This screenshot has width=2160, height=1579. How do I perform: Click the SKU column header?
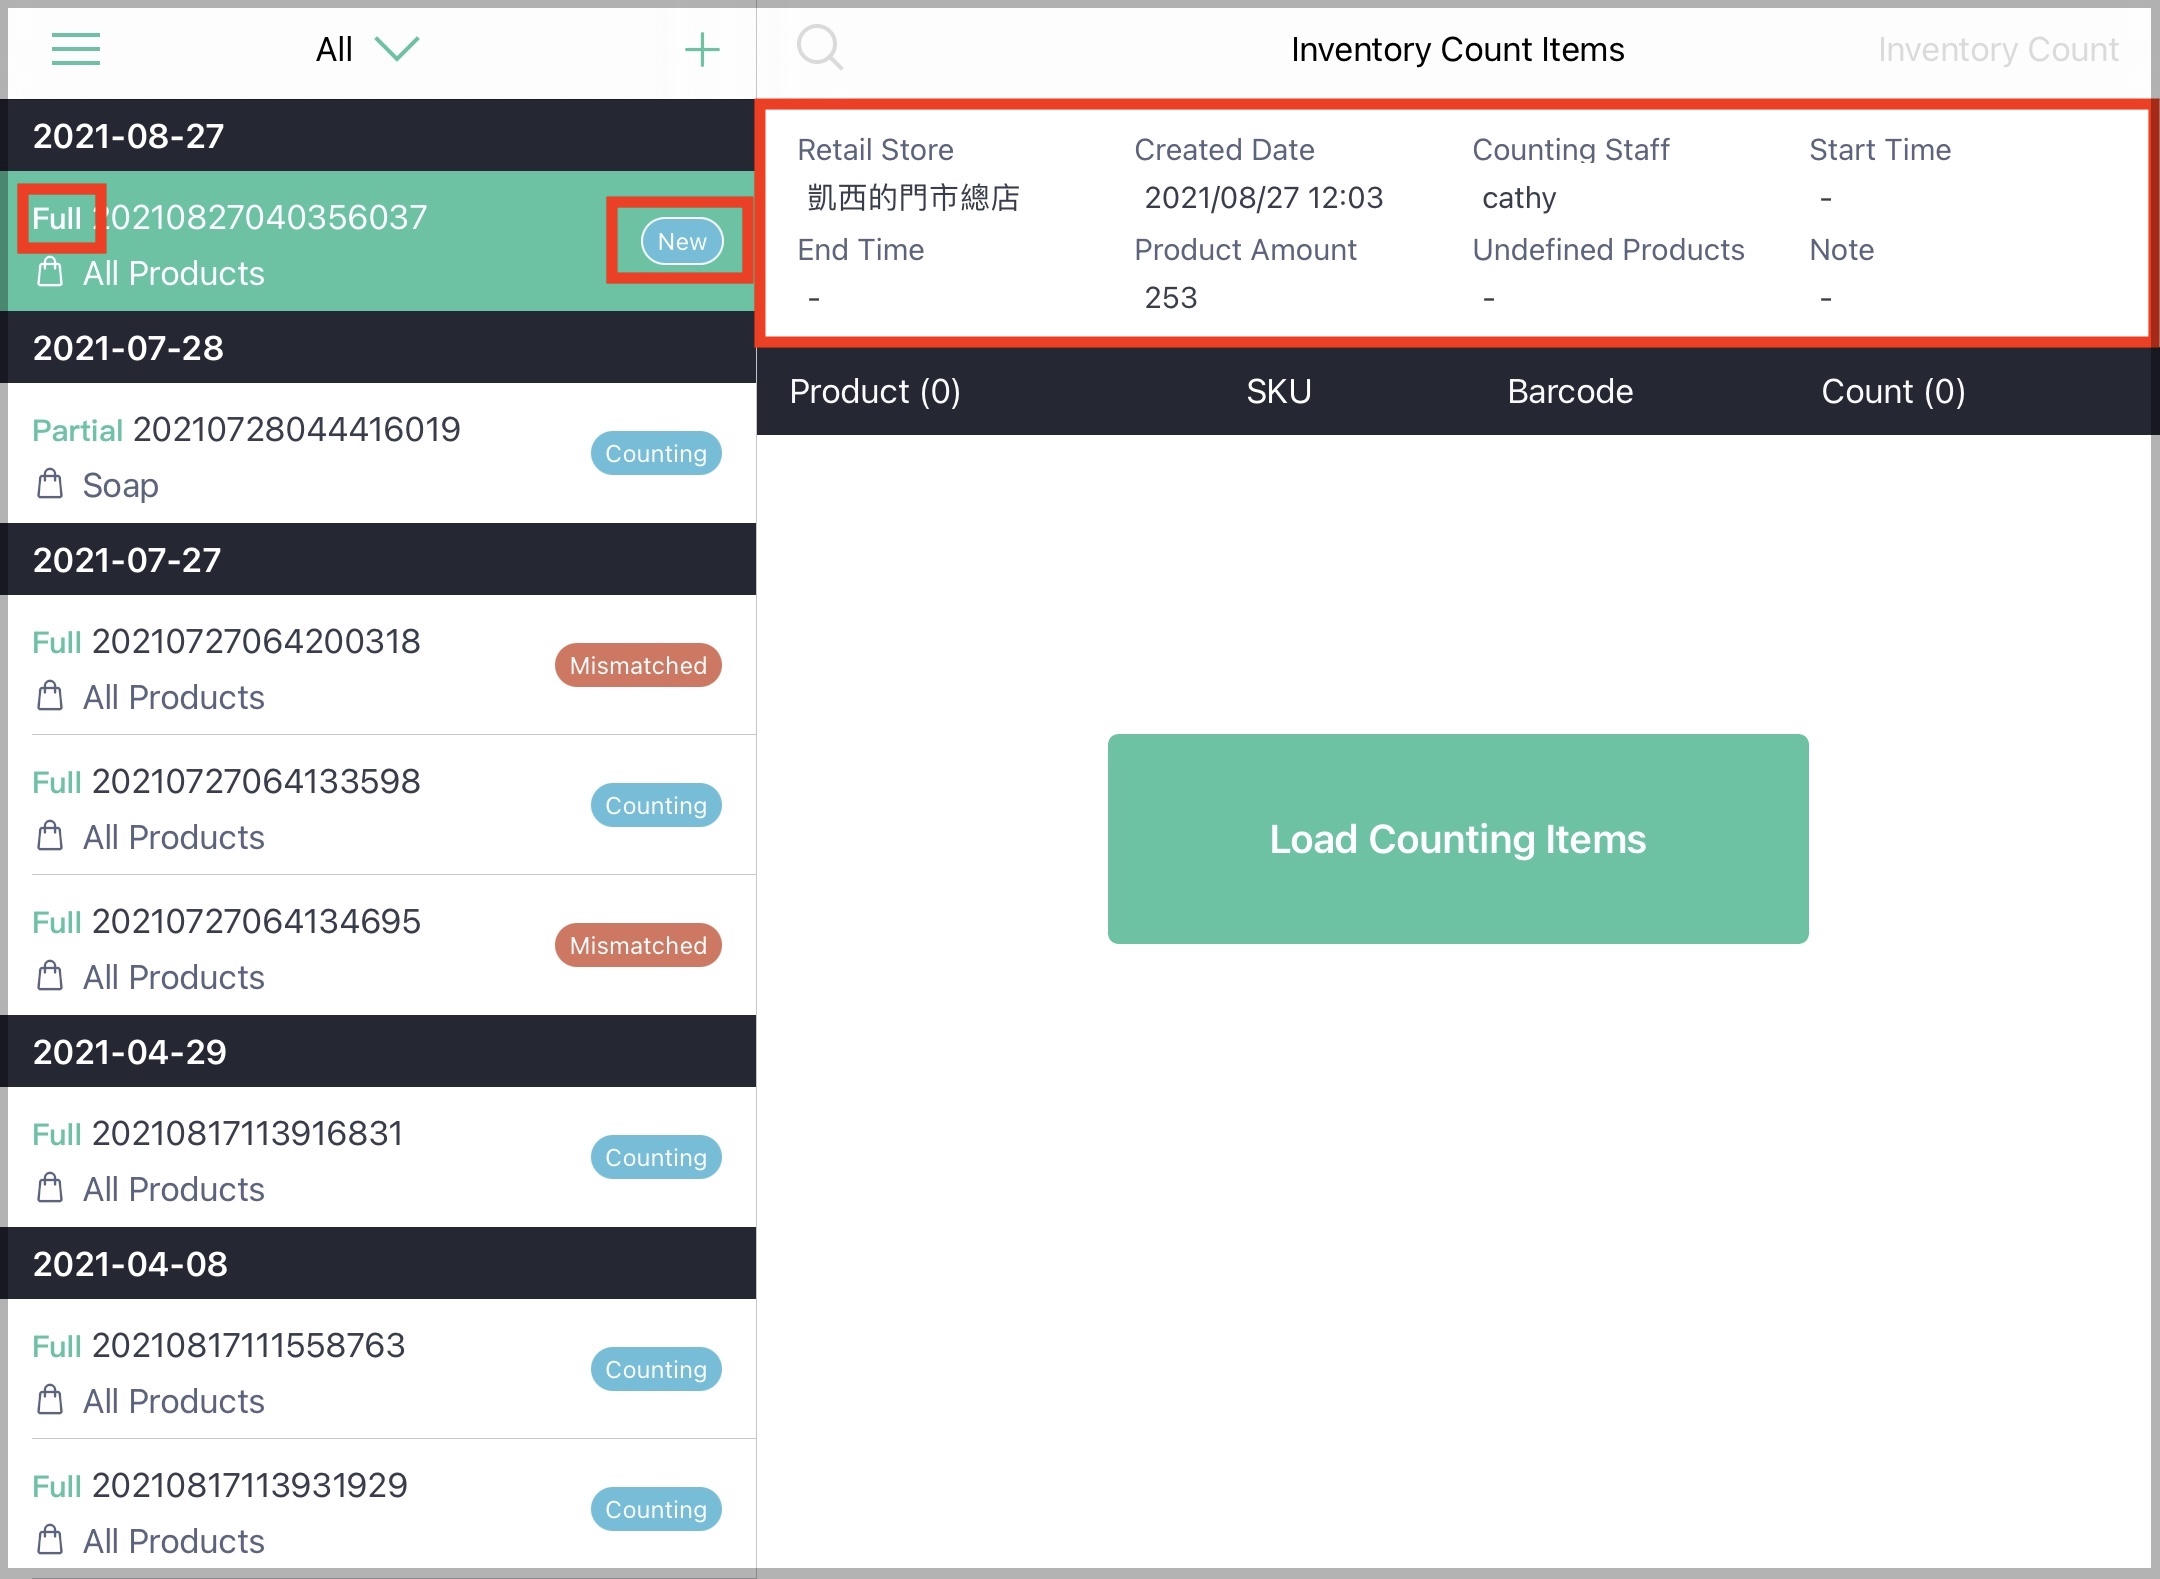click(1279, 391)
